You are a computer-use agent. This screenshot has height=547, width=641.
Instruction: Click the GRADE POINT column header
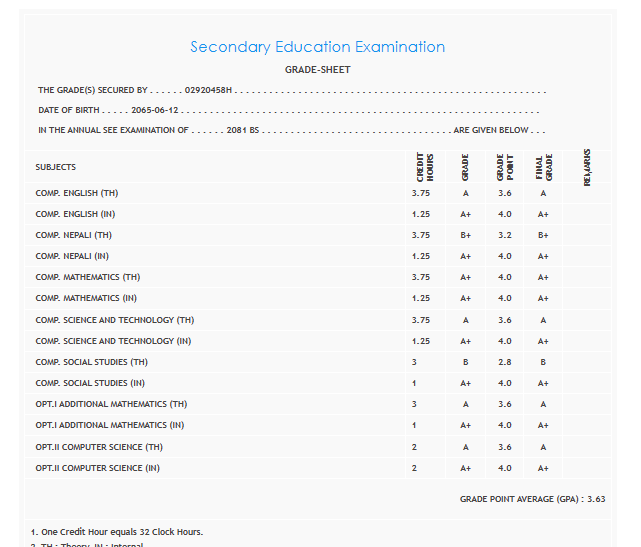coord(503,167)
